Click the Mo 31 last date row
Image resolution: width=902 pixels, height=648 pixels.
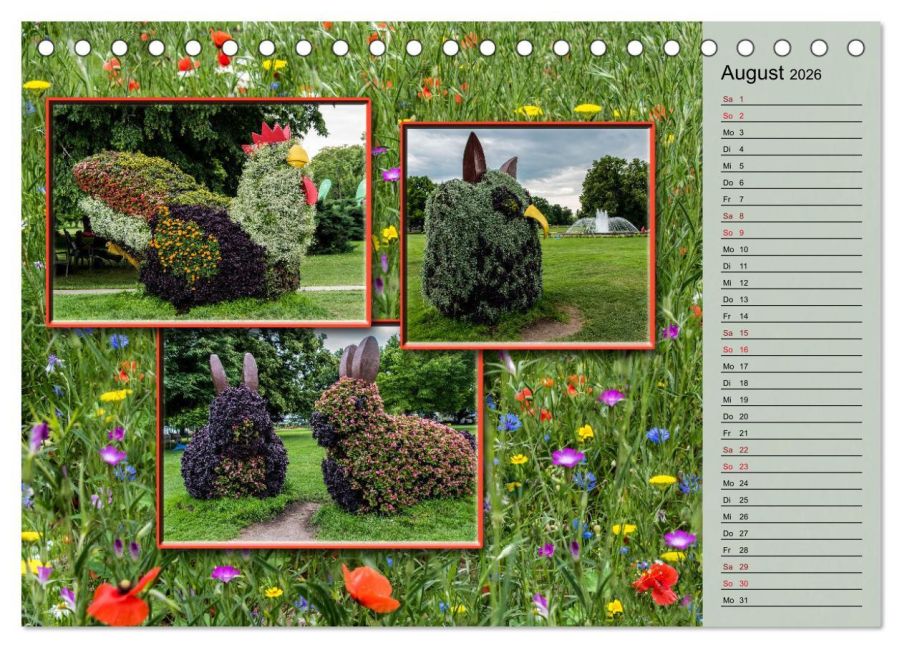(792, 600)
